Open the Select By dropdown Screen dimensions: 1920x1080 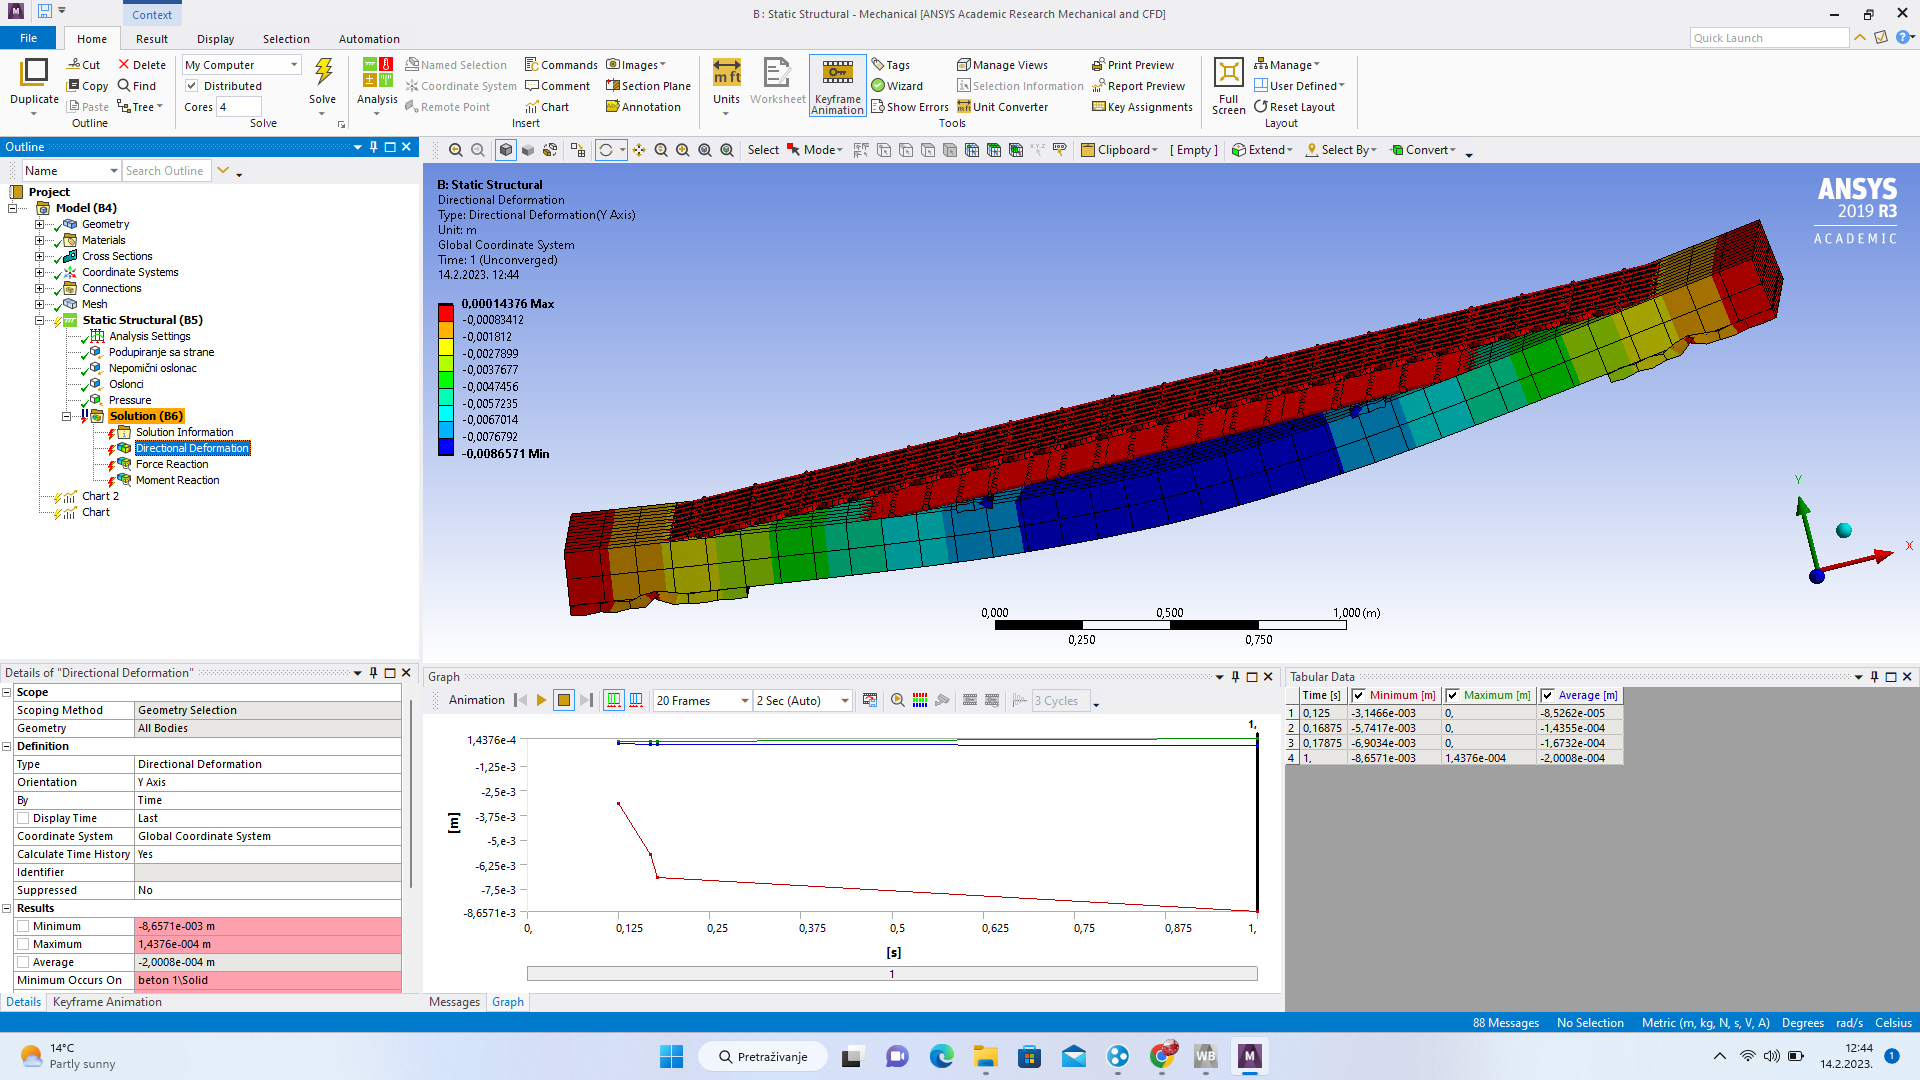[x=1341, y=150]
